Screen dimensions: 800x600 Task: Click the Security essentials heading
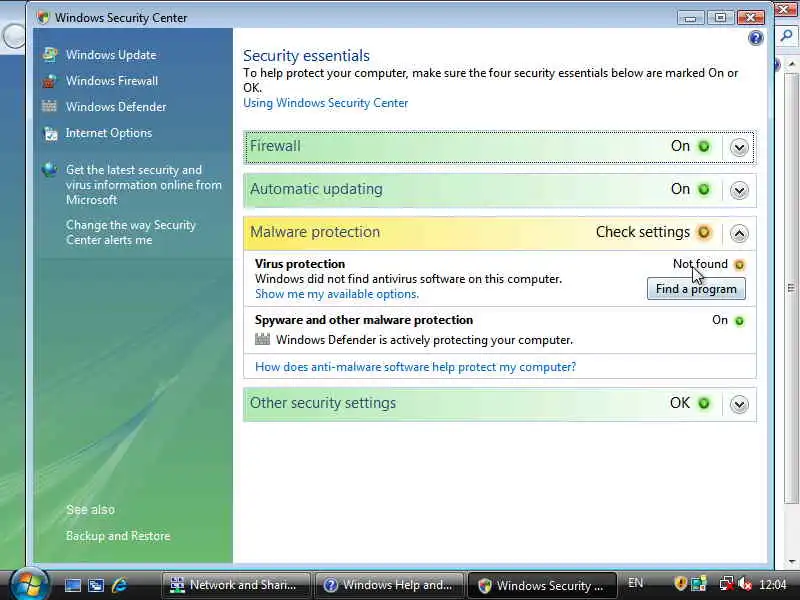(306, 56)
